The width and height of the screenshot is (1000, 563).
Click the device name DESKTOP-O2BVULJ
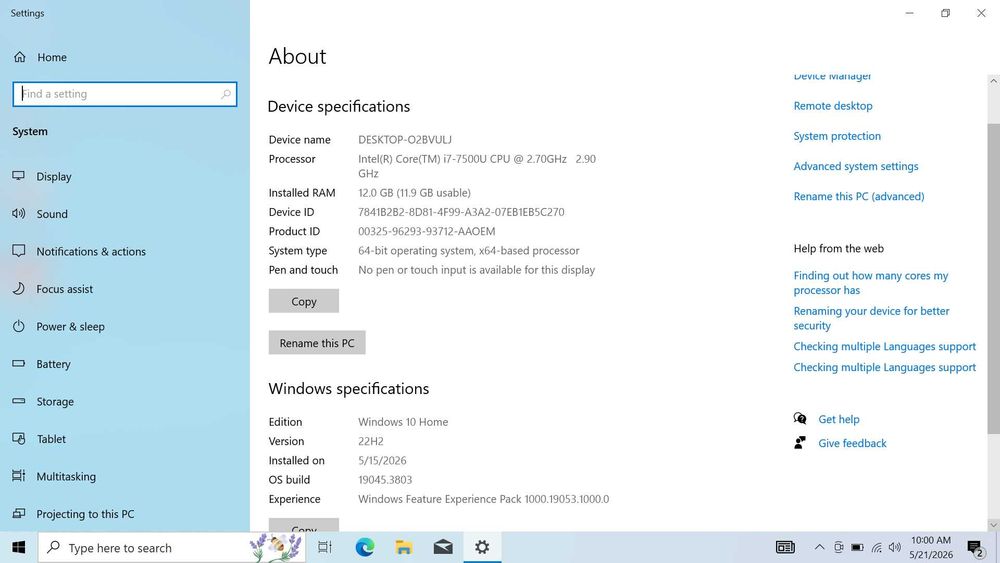tap(404, 140)
